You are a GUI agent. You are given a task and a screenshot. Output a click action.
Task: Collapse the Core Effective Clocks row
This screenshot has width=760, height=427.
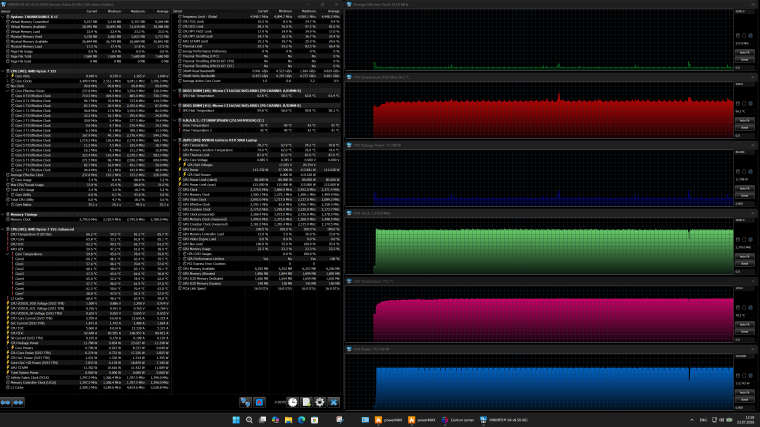[x=7, y=91]
